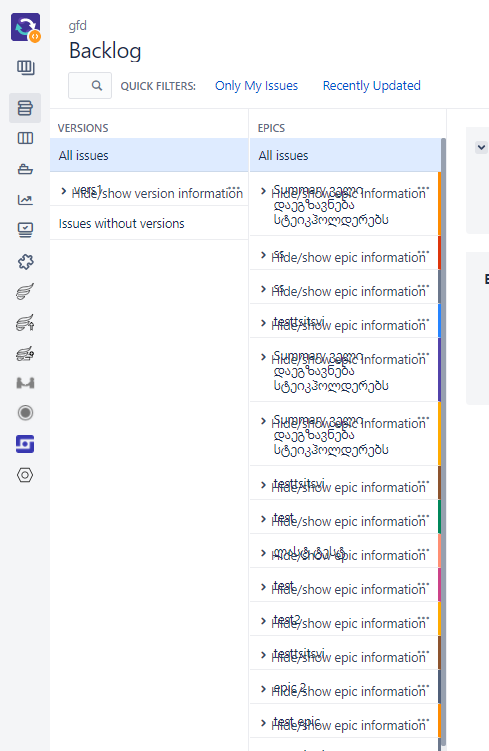This screenshot has height=751, width=489.
Task: Expand the Summary epic with purple bar
Action: coord(263,357)
